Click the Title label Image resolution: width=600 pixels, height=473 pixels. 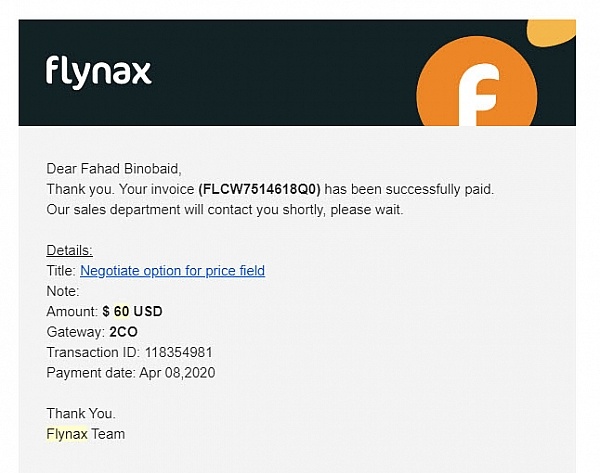[x=61, y=270]
